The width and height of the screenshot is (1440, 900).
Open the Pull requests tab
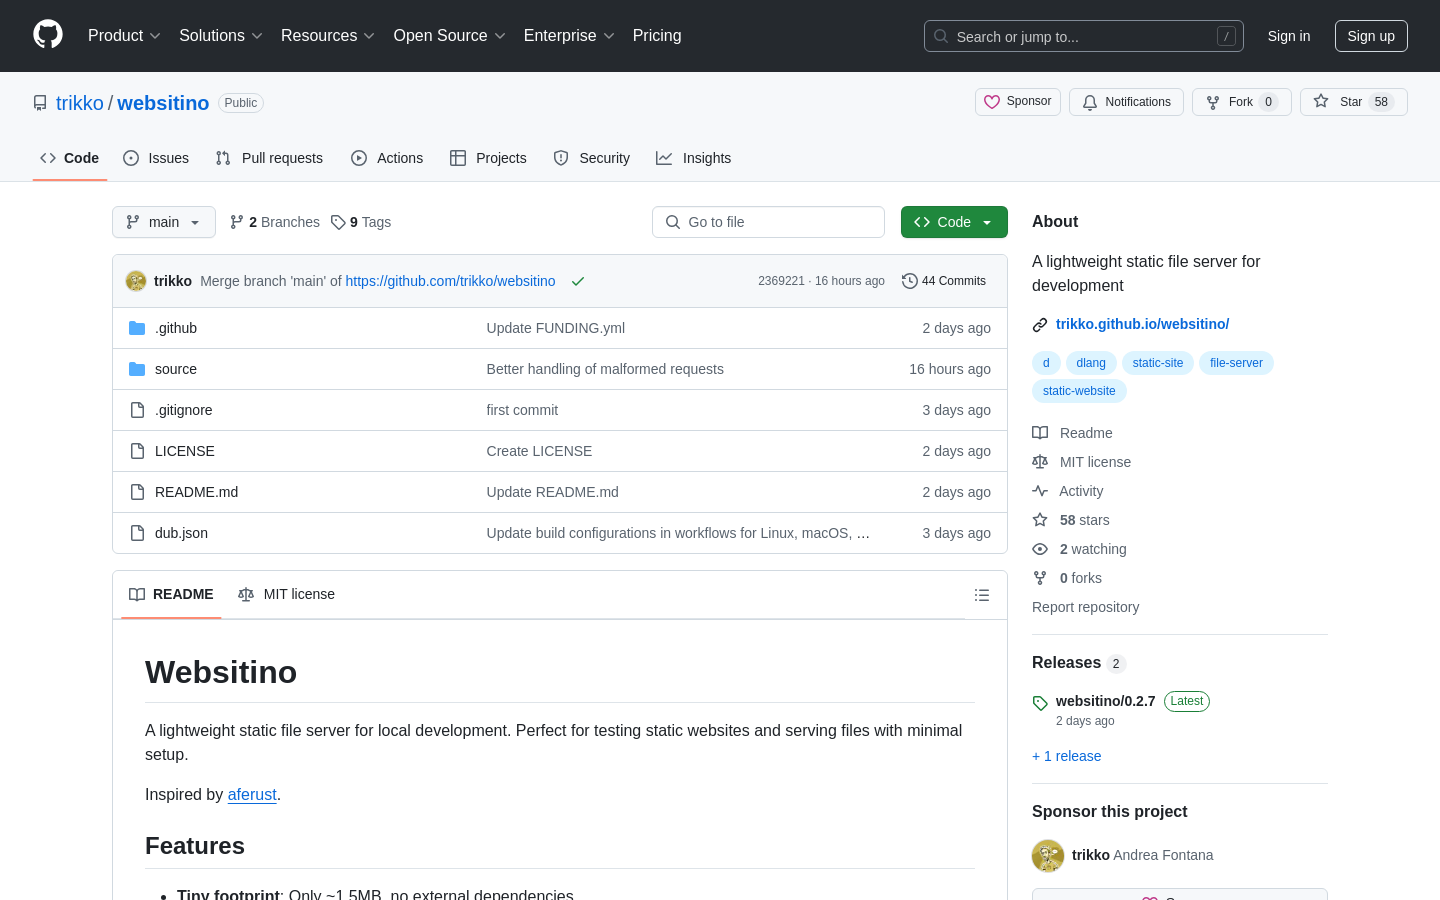pyautogui.click(x=269, y=158)
